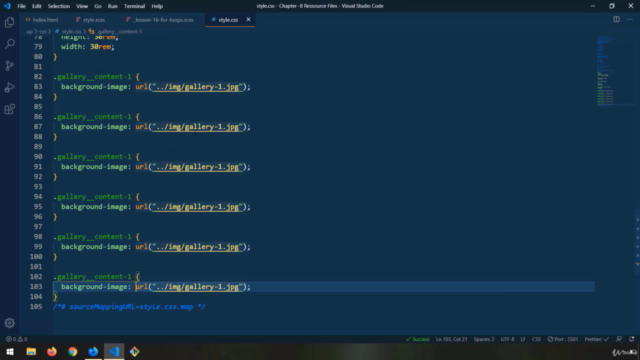Screen dimensions: 640x360
Task: Switch to the style.scss tab
Action: [91, 20]
